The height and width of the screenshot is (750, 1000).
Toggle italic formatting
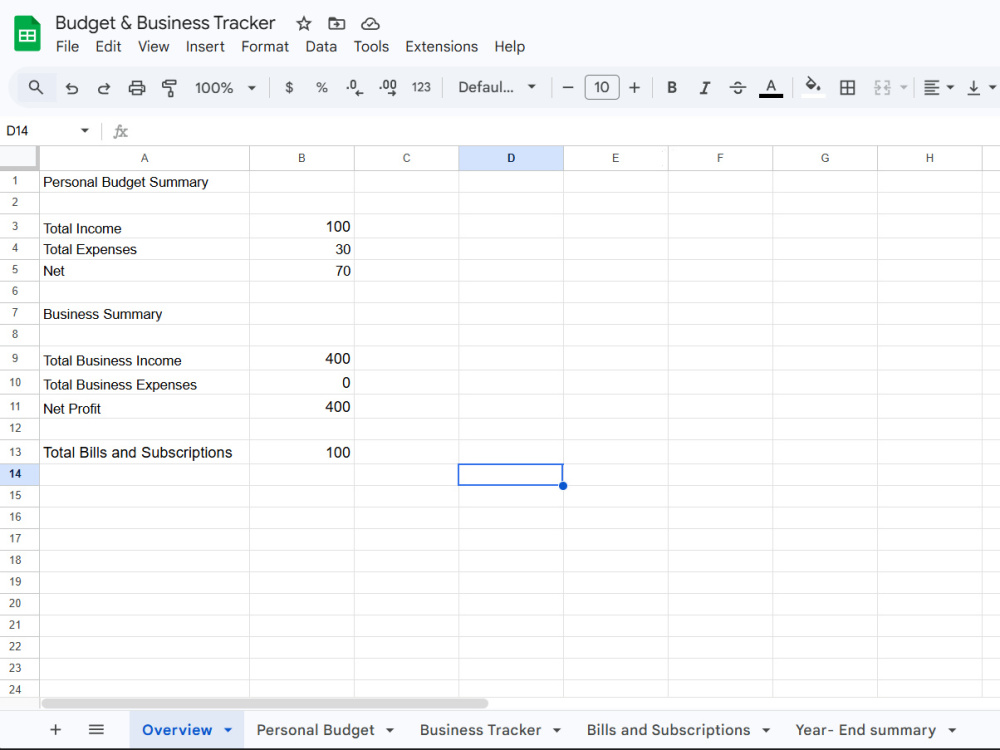704,87
